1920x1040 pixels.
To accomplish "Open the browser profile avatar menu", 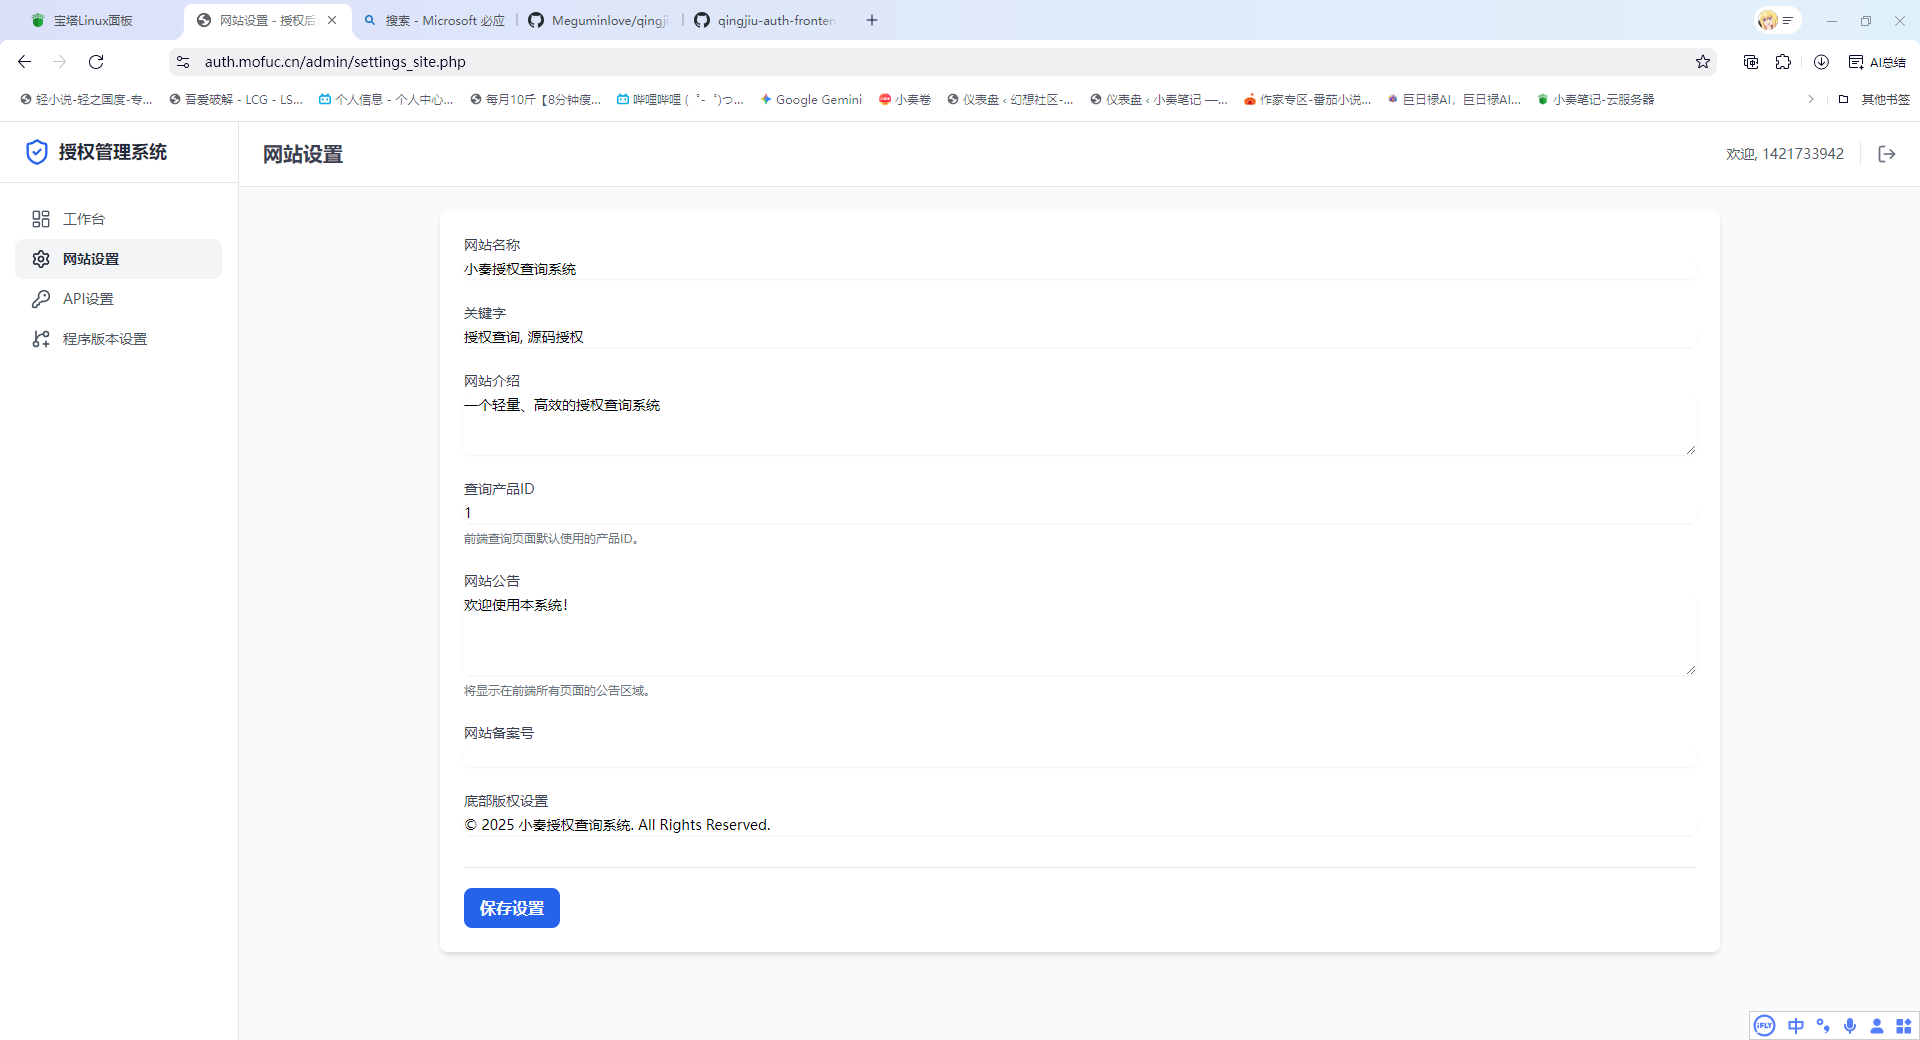I will click(1770, 20).
